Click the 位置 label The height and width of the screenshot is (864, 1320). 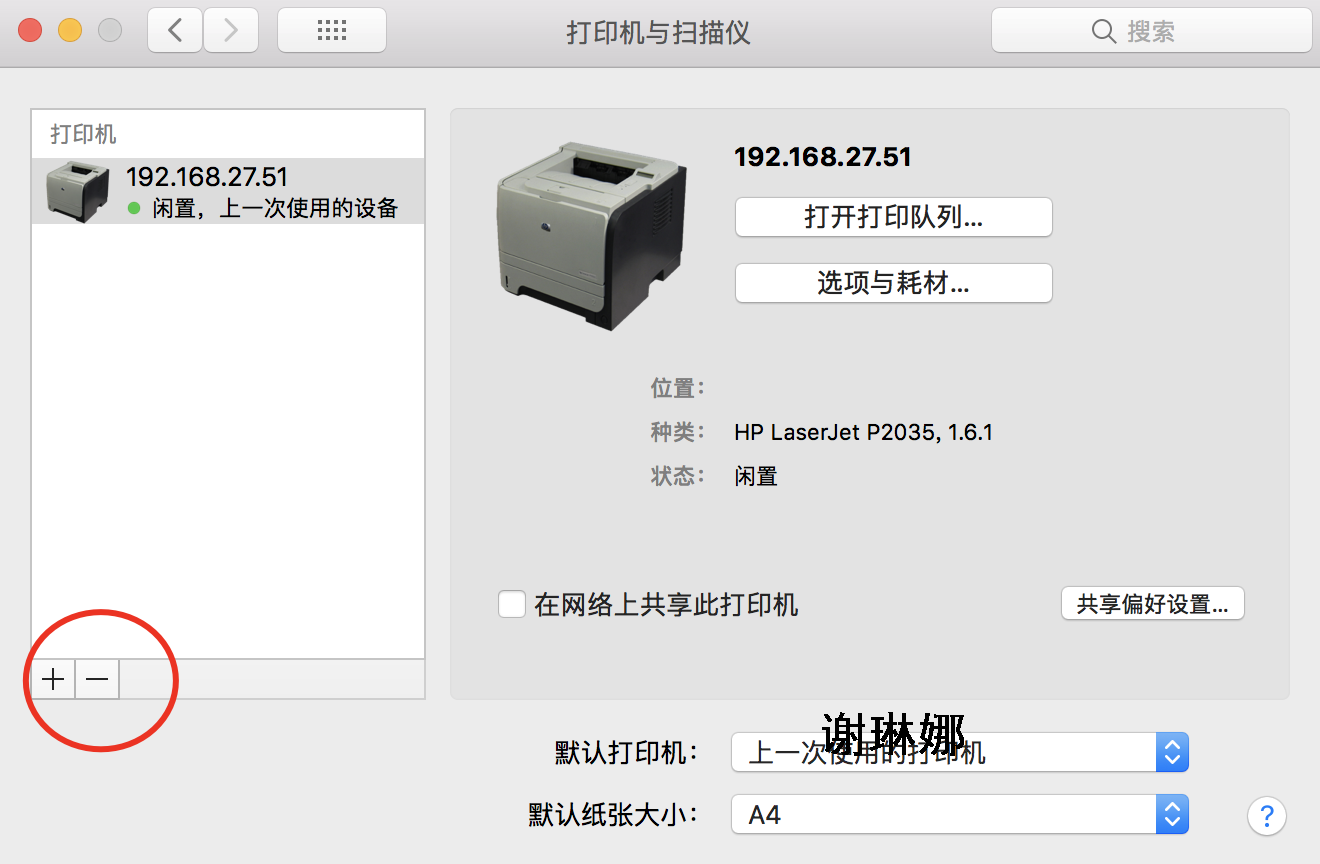pos(678,388)
